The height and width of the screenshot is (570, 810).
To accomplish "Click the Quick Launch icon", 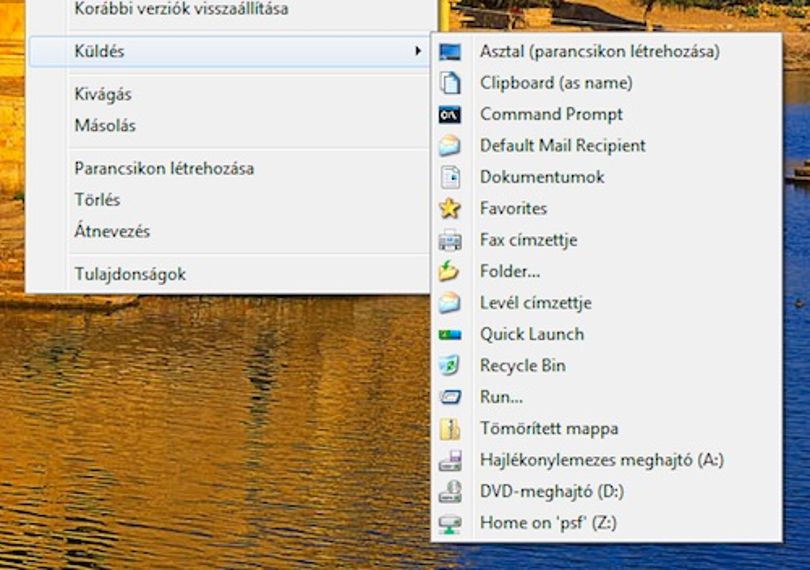I will coord(449,335).
